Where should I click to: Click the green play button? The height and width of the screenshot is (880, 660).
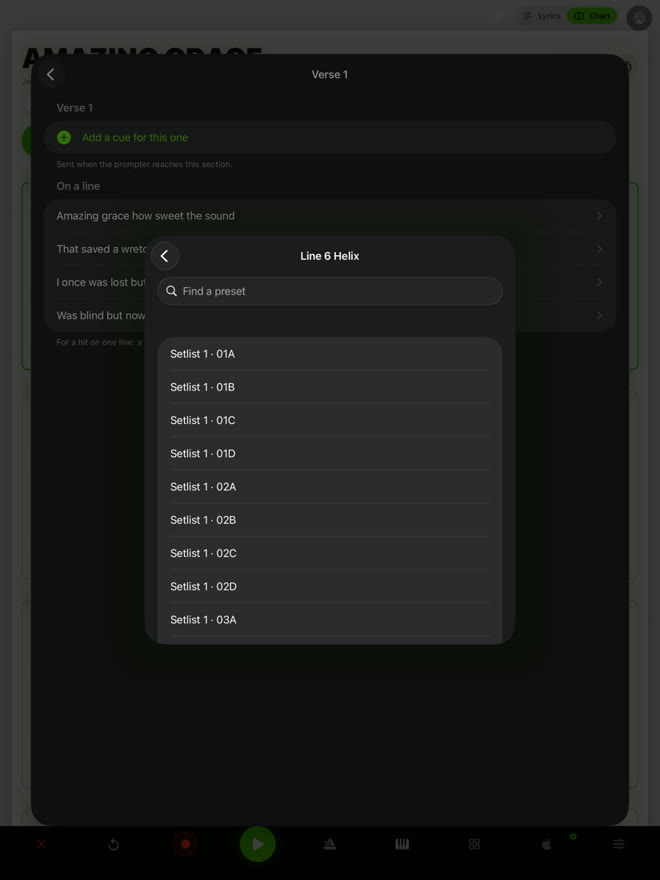(x=258, y=844)
